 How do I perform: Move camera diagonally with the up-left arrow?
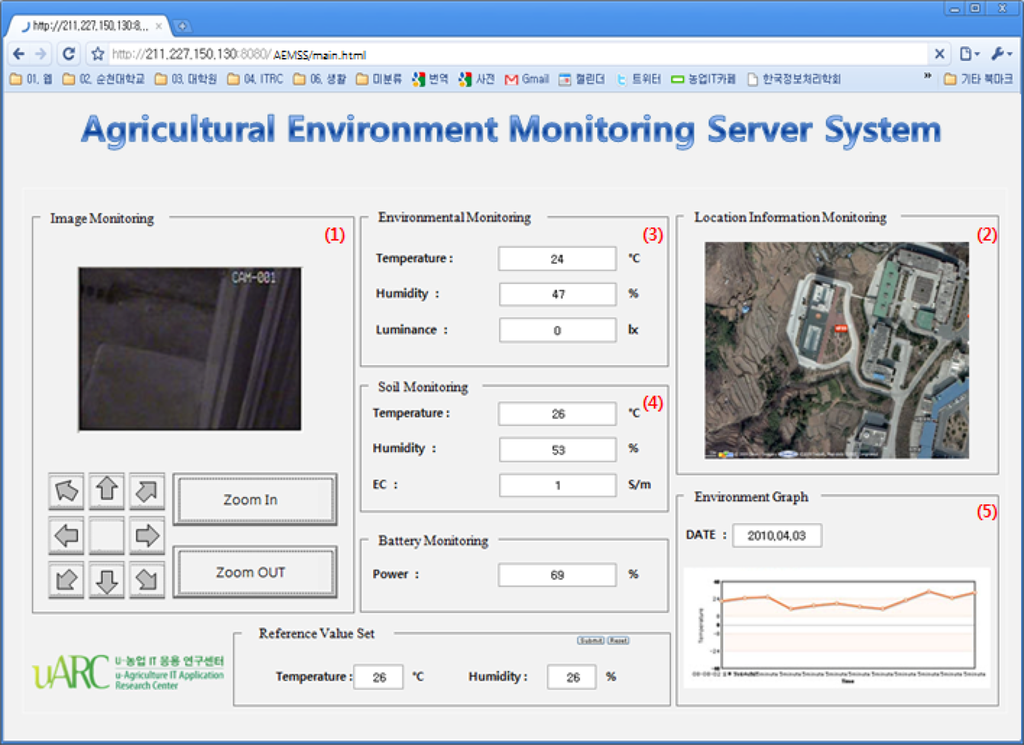pos(66,491)
